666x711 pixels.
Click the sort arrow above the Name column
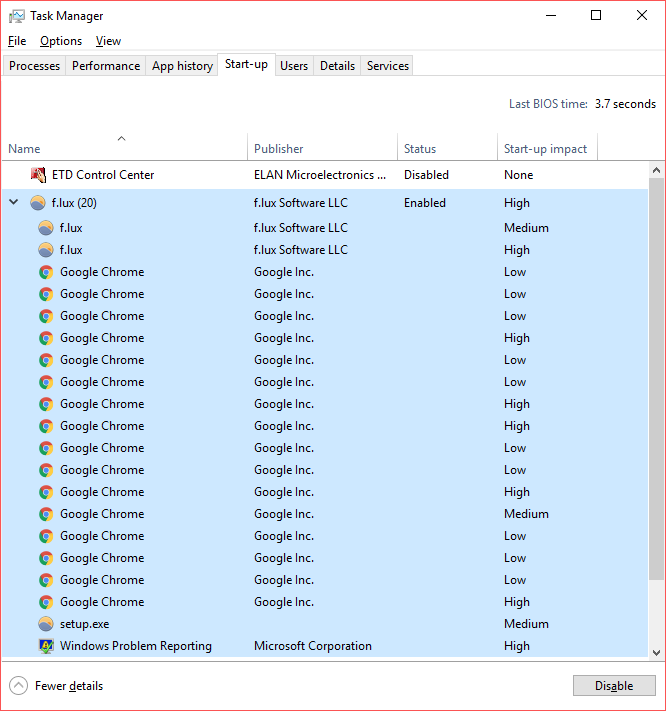[122, 138]
